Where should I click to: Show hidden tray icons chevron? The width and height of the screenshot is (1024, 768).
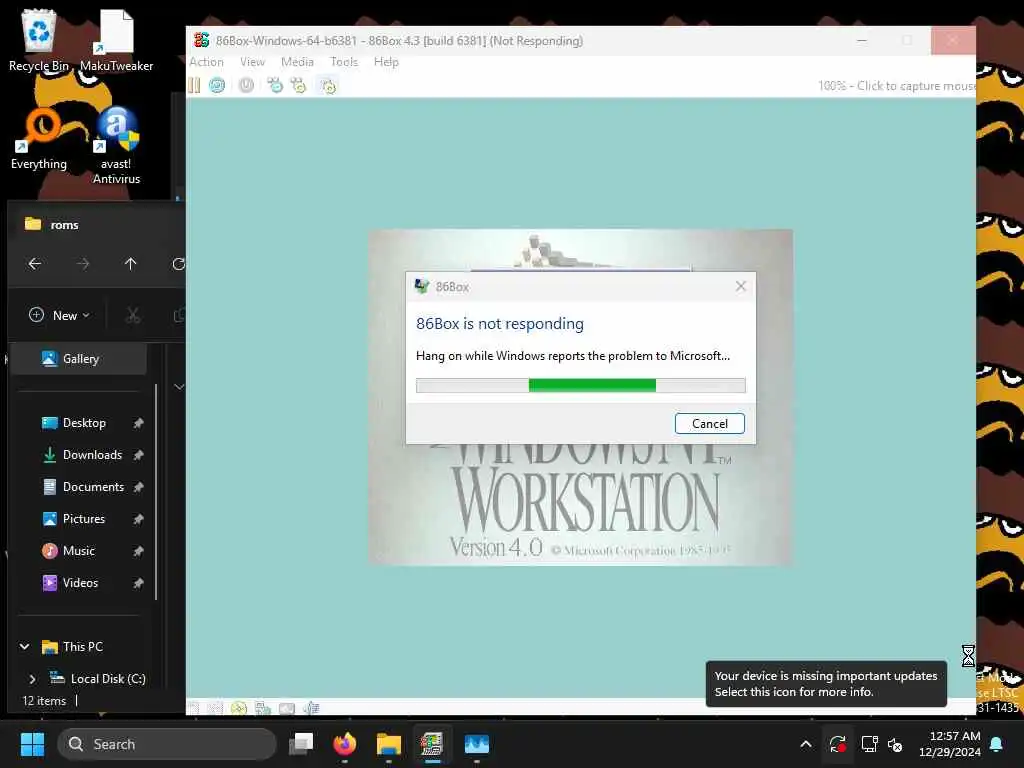click(x=806, y=744)
